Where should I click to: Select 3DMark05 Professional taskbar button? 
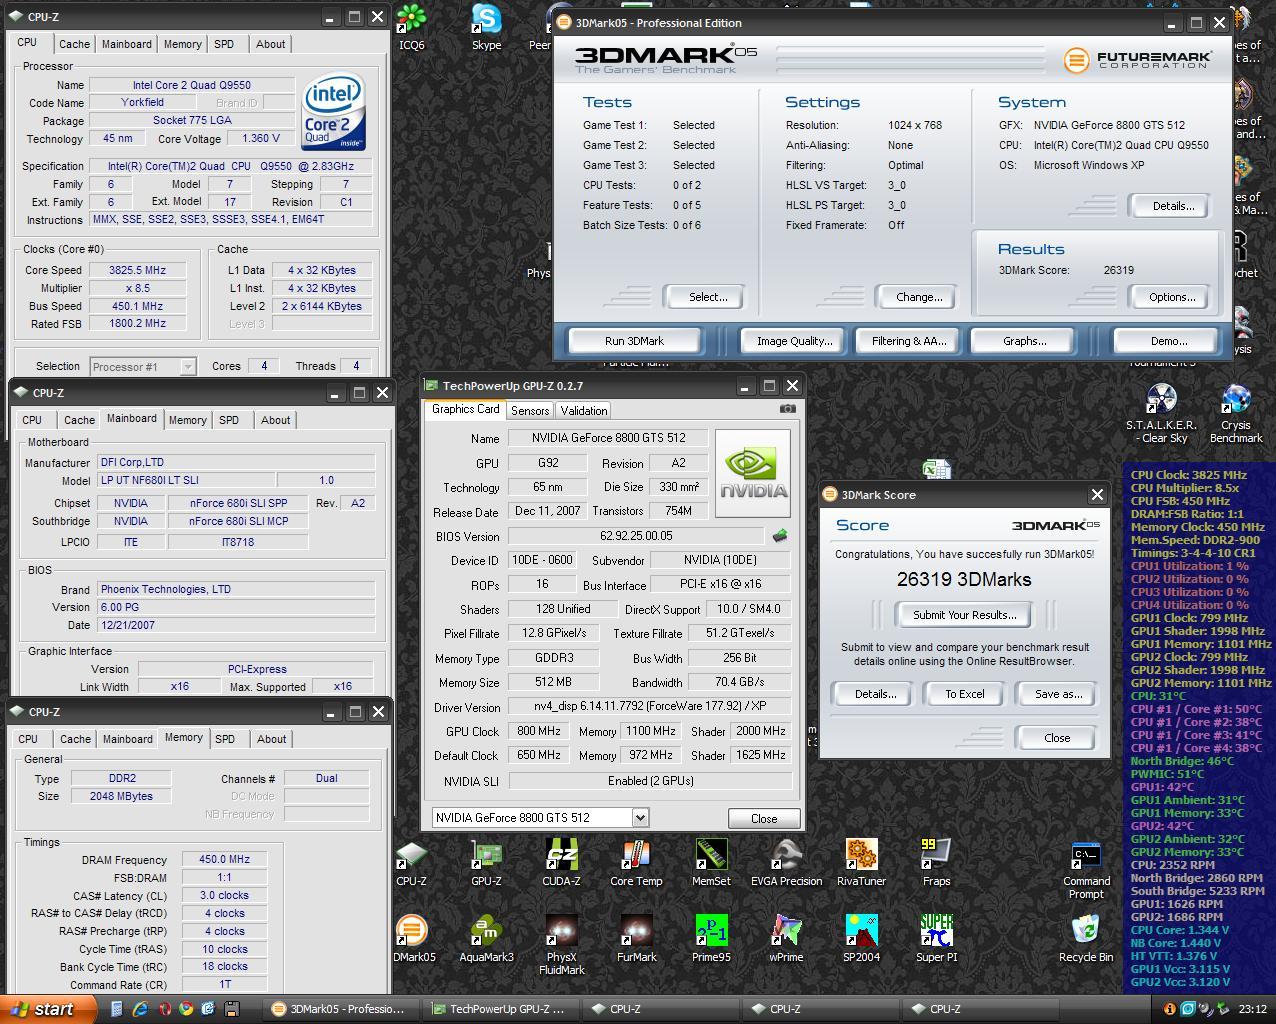coord(340,1009)
